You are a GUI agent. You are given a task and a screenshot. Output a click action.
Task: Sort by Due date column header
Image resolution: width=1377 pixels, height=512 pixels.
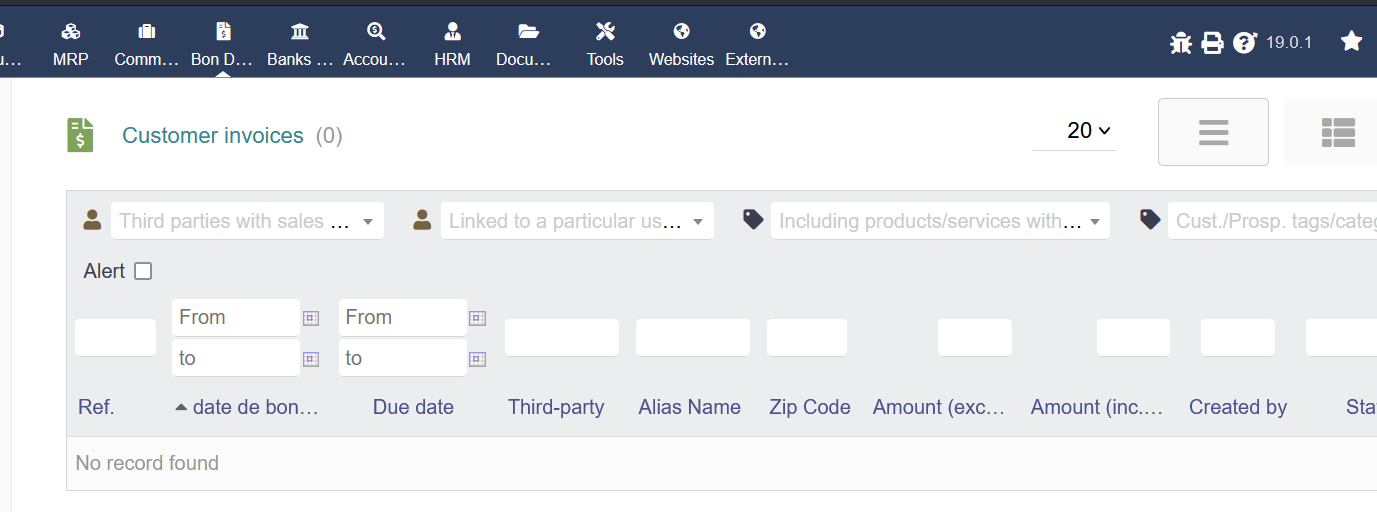point(413,407)
